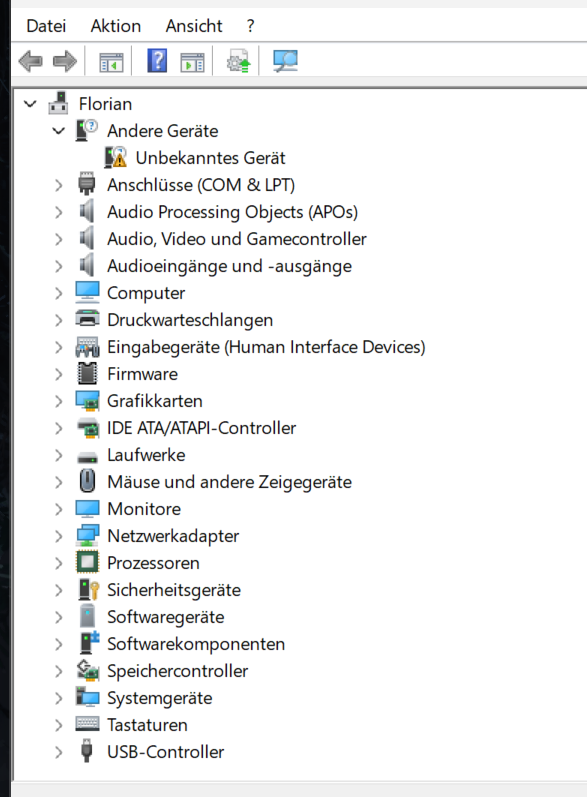The width and height of the screenshot is (587, 797).
Task: Expand the Computer category
Action: (x=59, y=292)
